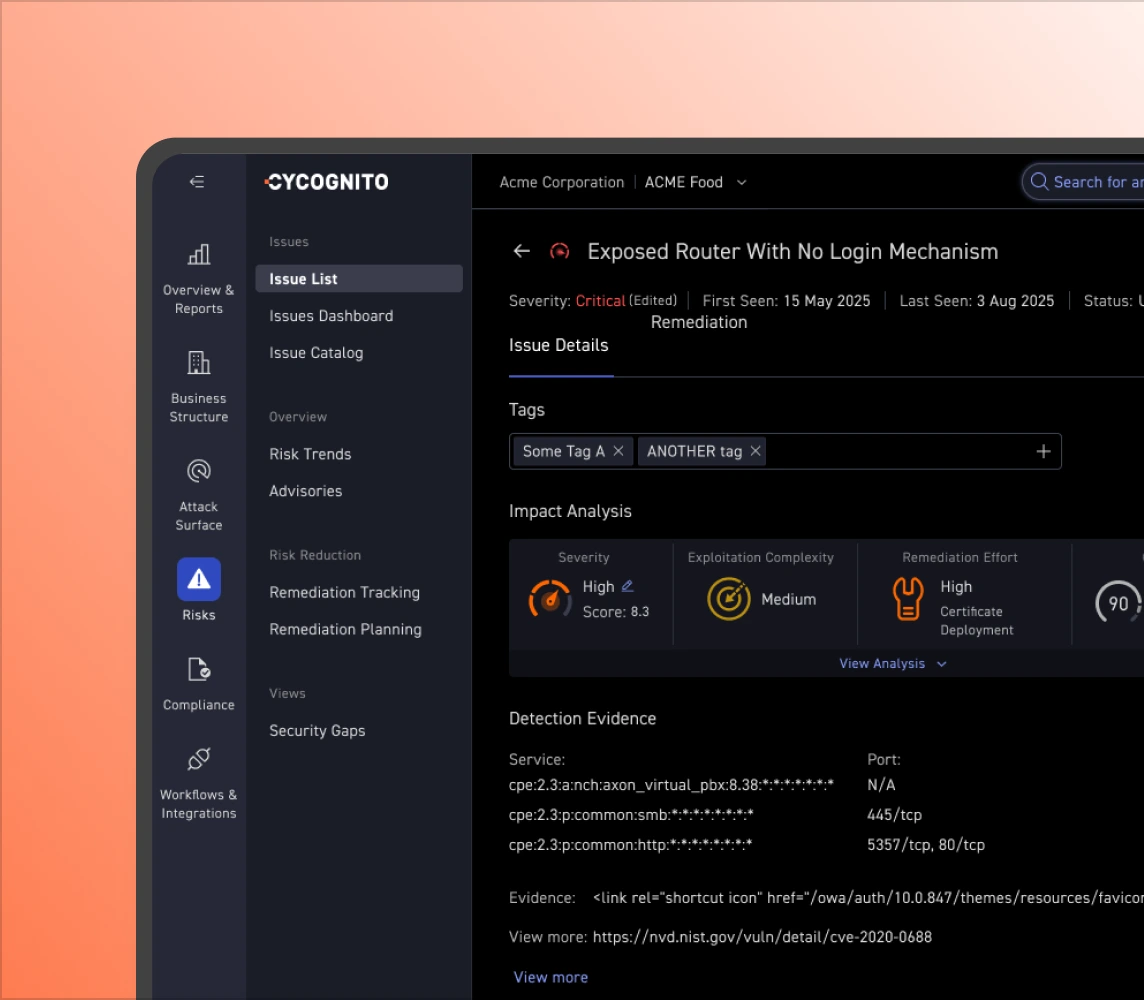Open the Attack Surface section
Viewport: 1144px width, 1000px height.
pyautogui.click(x=198, y=470)
